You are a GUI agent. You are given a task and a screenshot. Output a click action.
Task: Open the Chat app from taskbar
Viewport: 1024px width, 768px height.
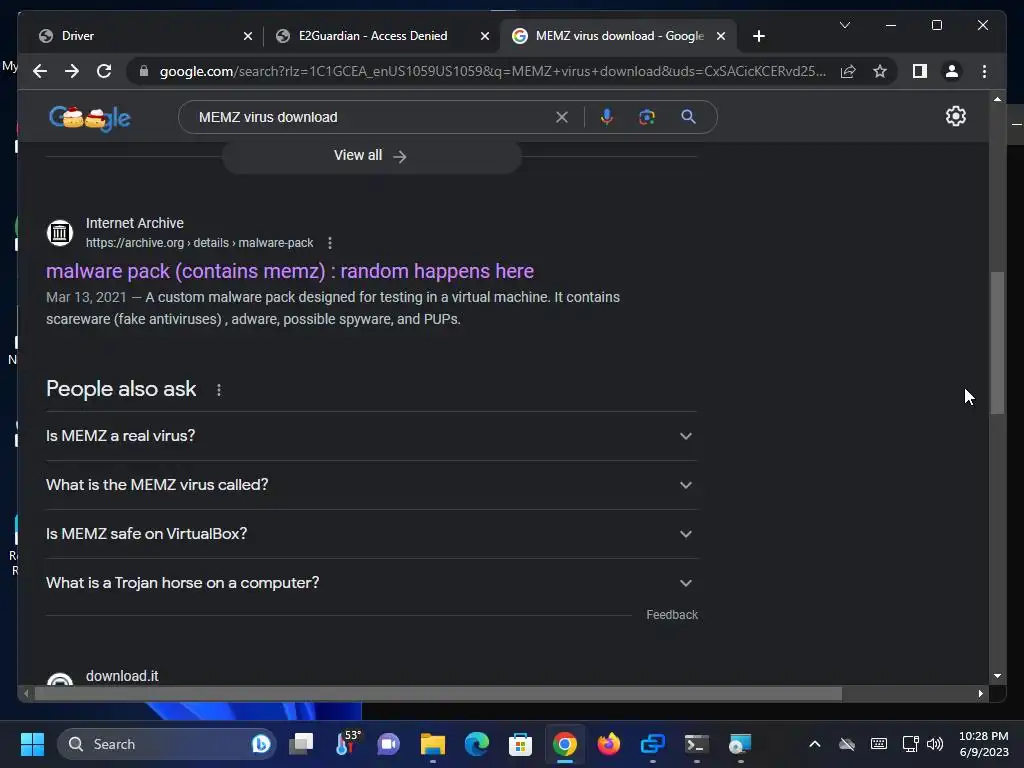pyautogui.click(x=389, y=744)
